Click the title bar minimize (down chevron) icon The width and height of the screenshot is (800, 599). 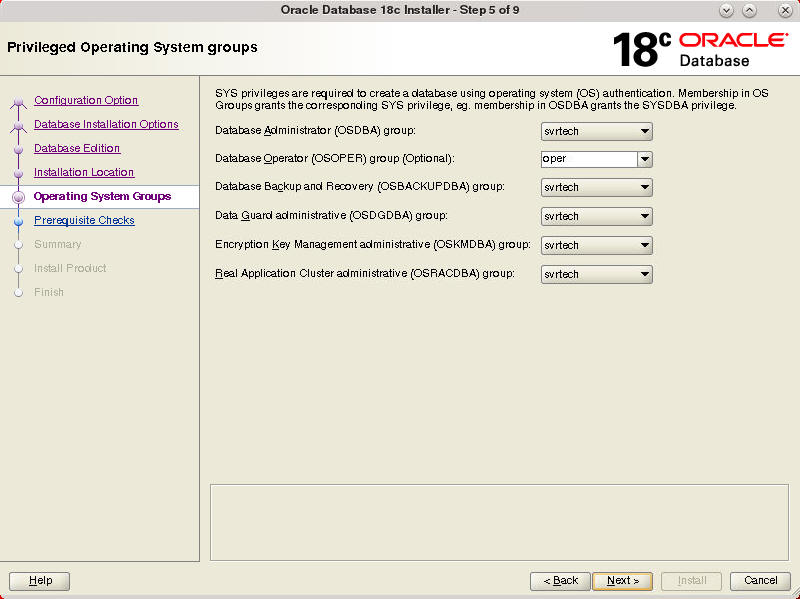click(x=727, y=11)
